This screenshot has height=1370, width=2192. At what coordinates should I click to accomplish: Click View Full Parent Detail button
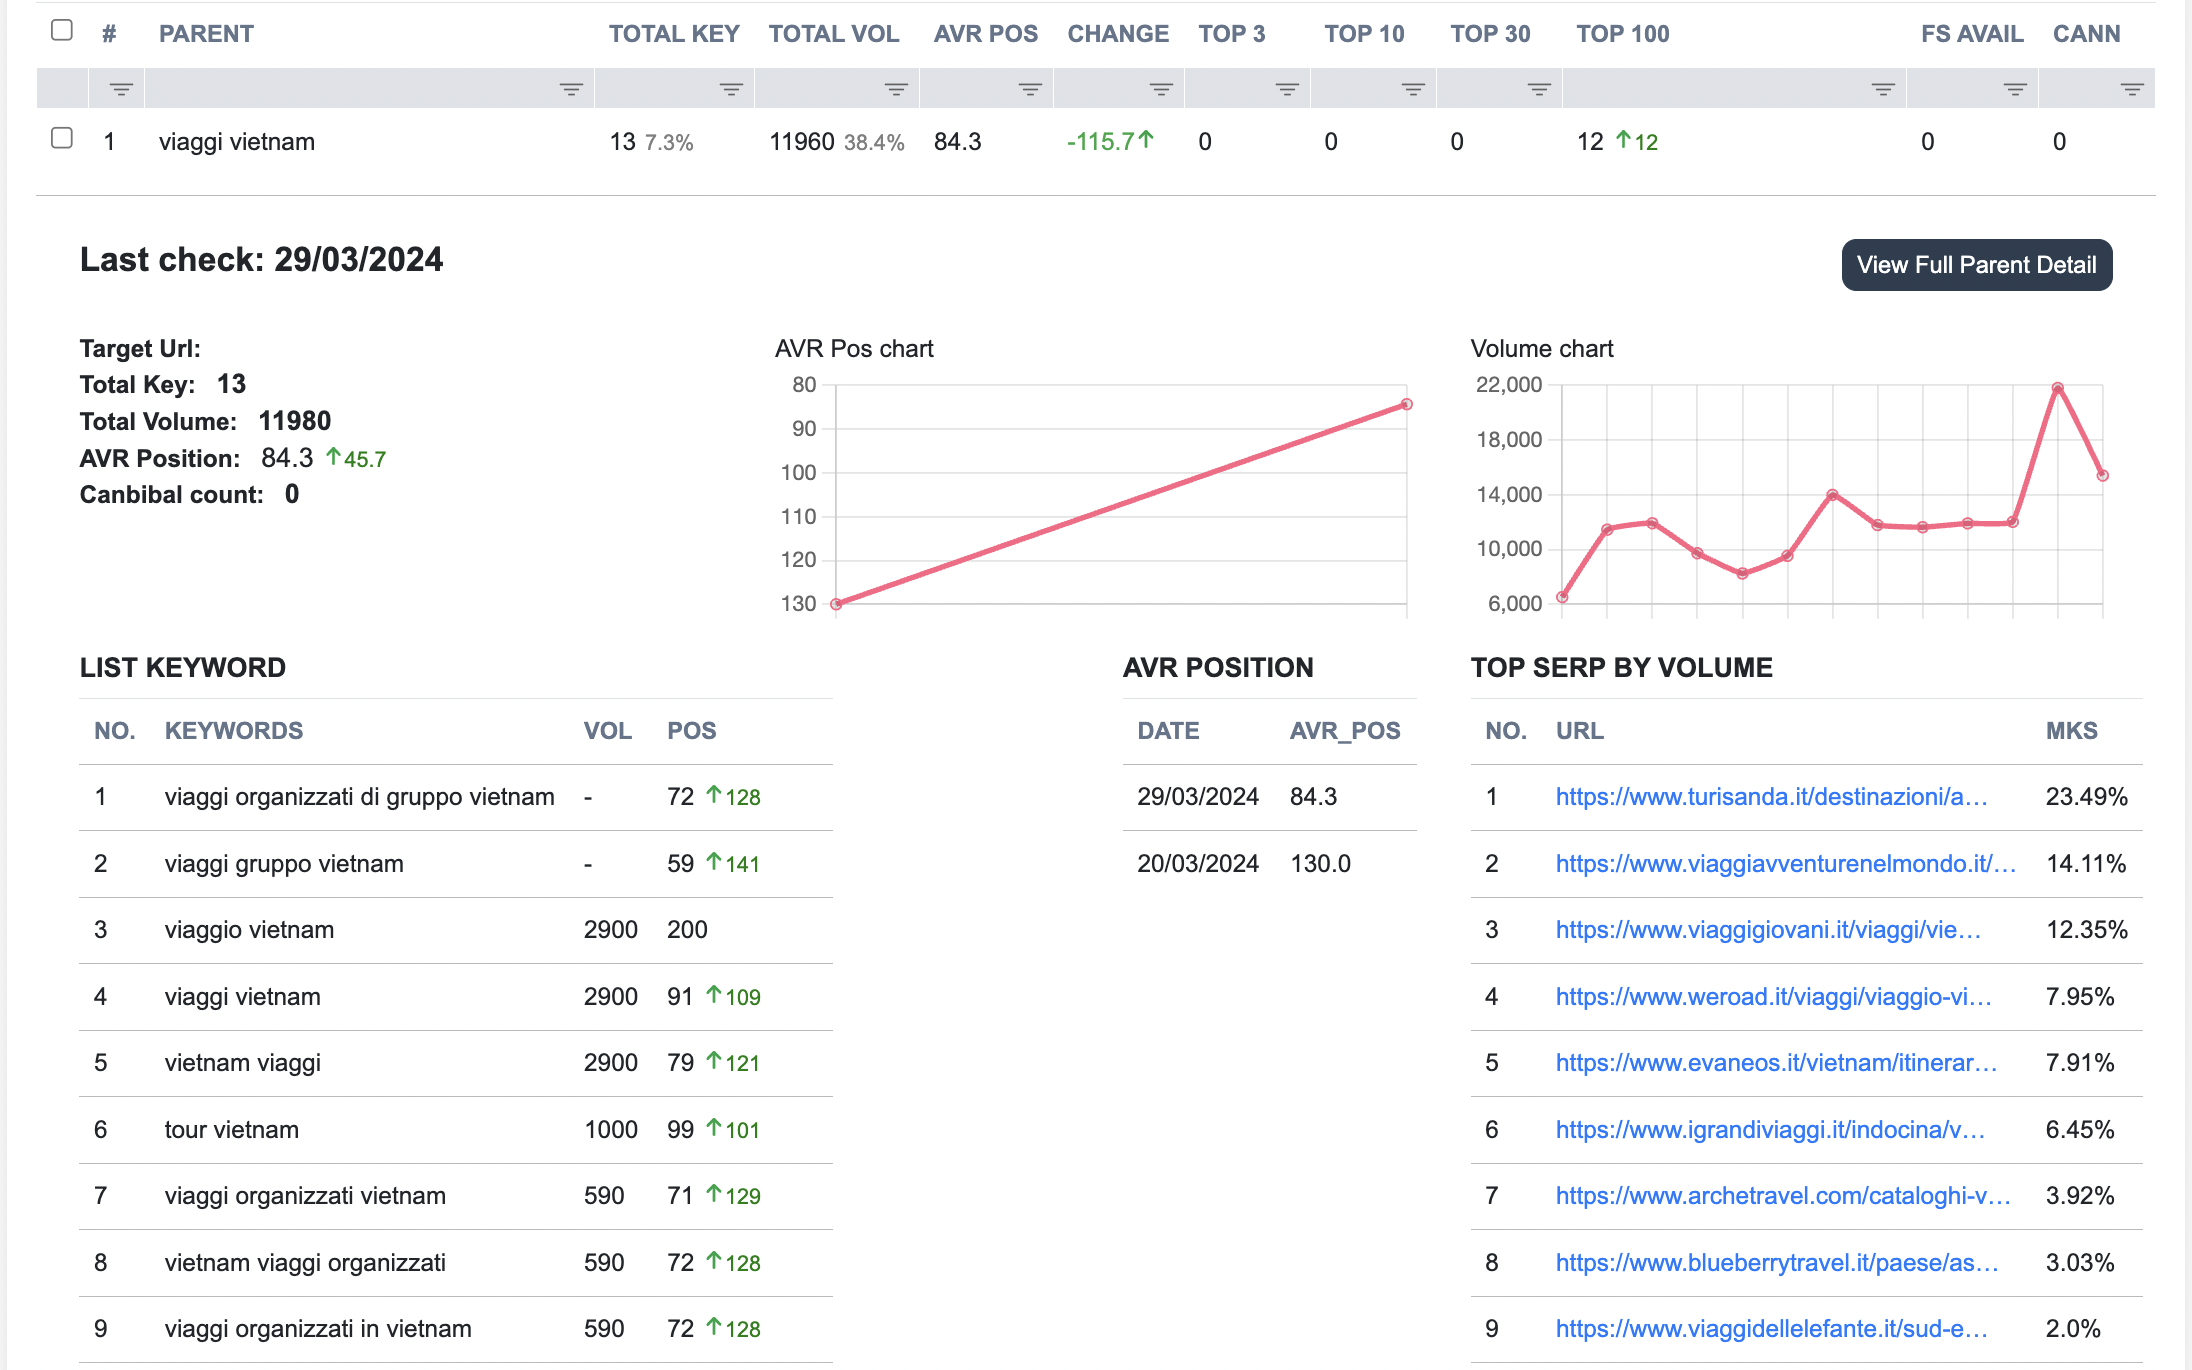tap(1977, 265)
